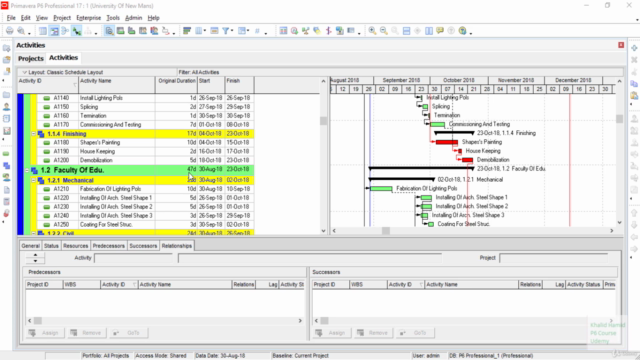Select the A1210 Fabrication Of Lighting Pols row
Viewport: 640px width, 360px height.
point(145,189)
